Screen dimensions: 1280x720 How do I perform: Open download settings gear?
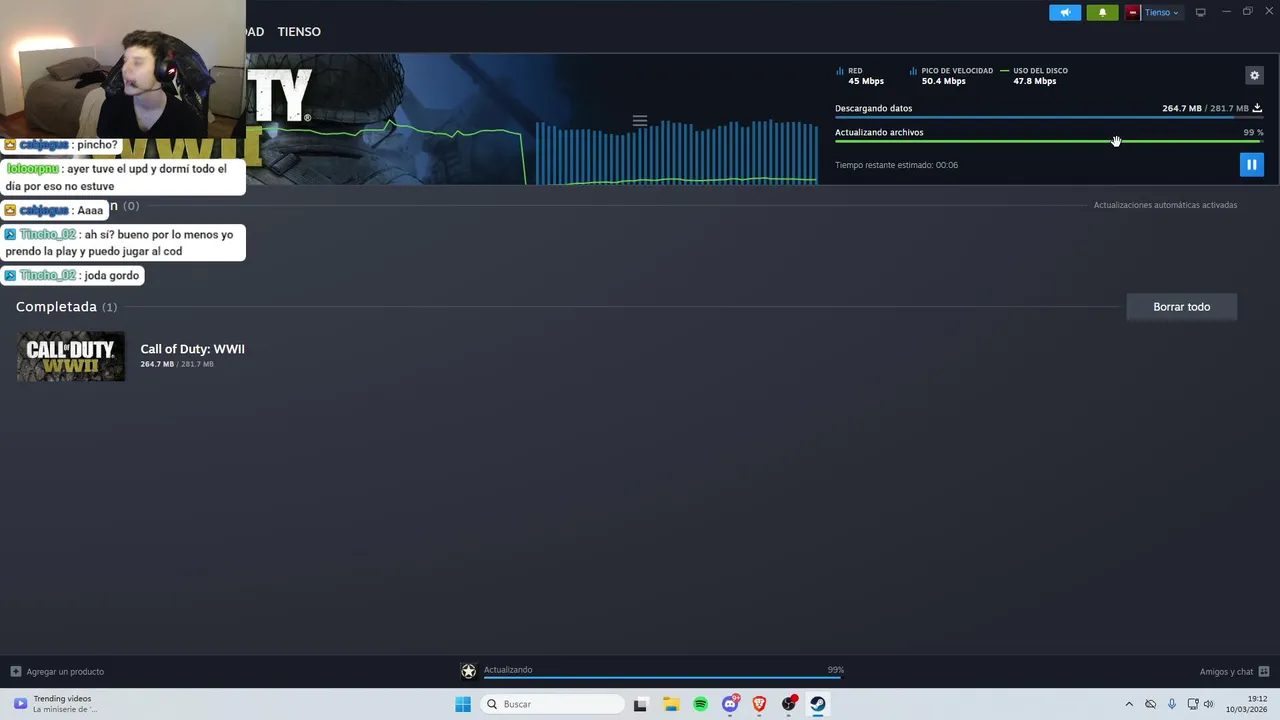click(1254, 75)
